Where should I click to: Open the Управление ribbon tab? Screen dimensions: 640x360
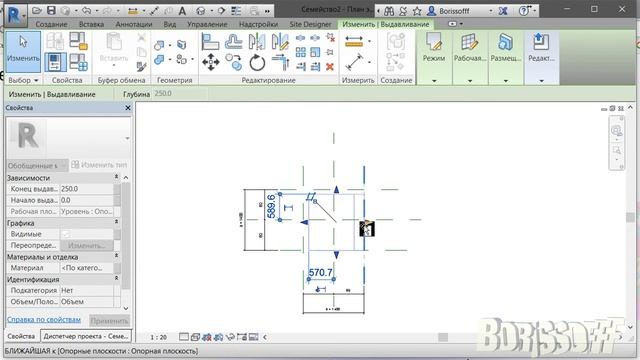[207, 24]
